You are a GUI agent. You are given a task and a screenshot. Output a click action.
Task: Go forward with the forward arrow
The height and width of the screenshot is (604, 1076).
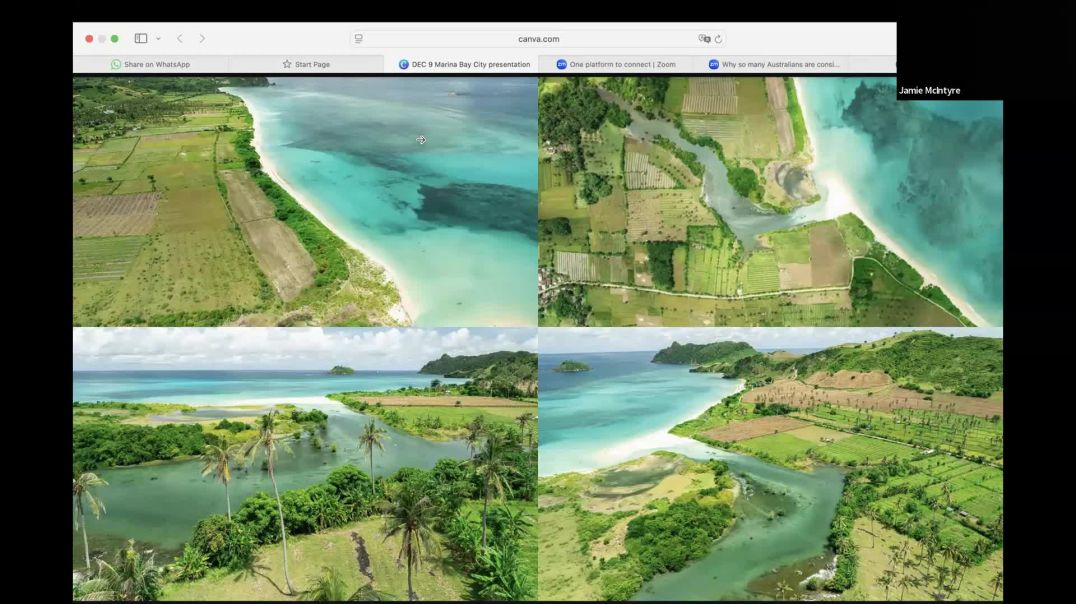202,39
